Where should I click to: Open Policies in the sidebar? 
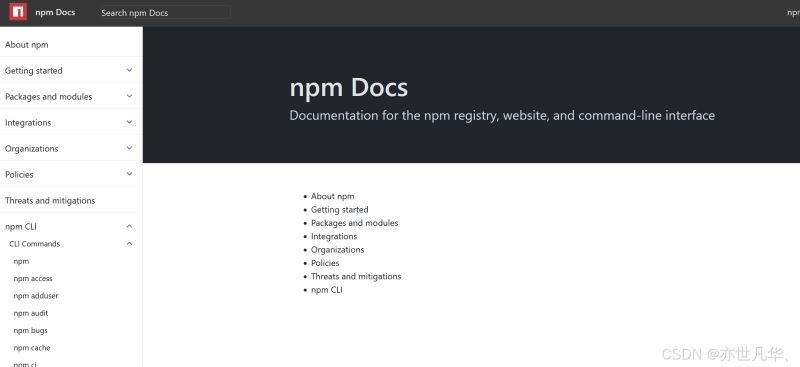(x=19, y=175)
